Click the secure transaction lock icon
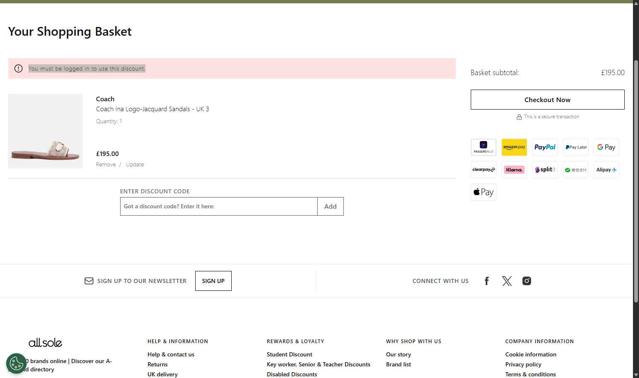The width and height of the screenshot is (639, 378). click(519, 117)
